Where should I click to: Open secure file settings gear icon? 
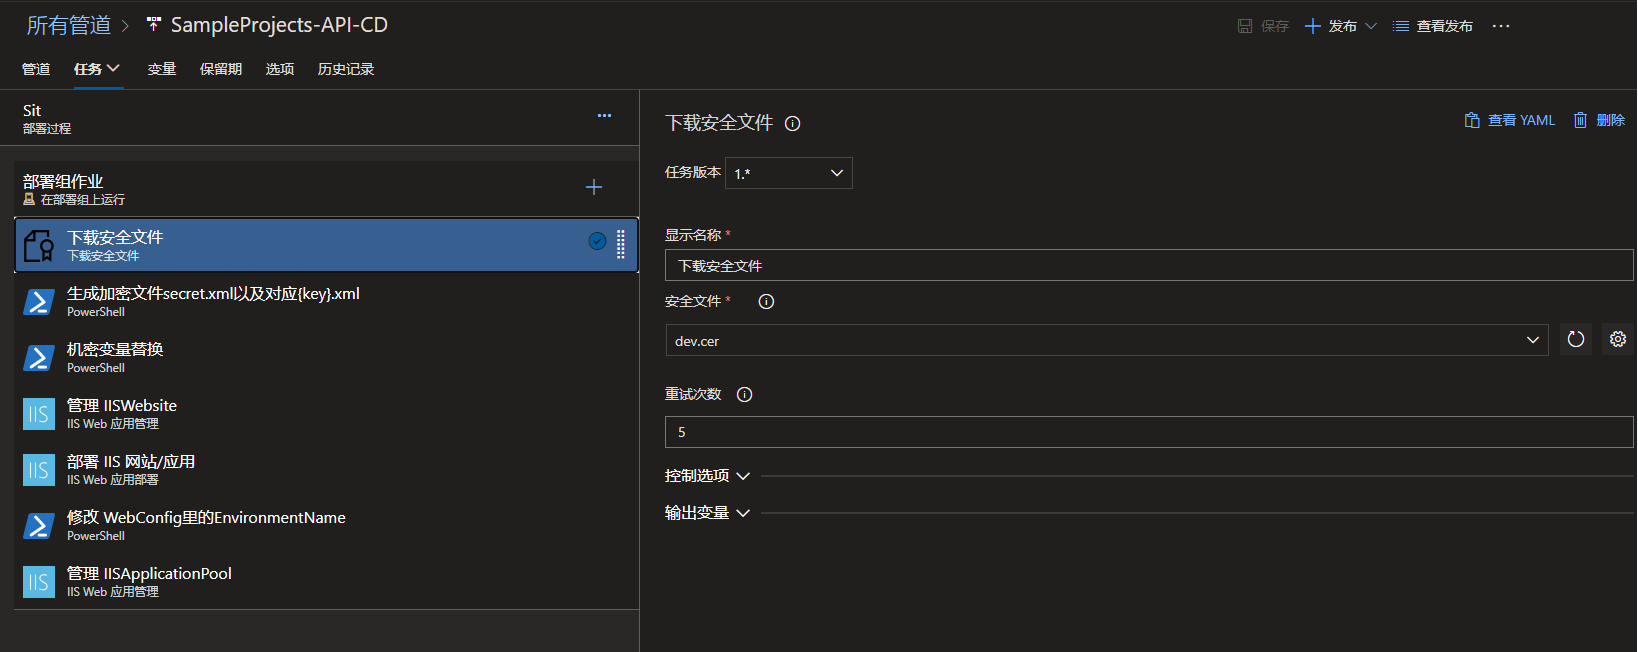pyautogui.click(x=1617, y=340)
